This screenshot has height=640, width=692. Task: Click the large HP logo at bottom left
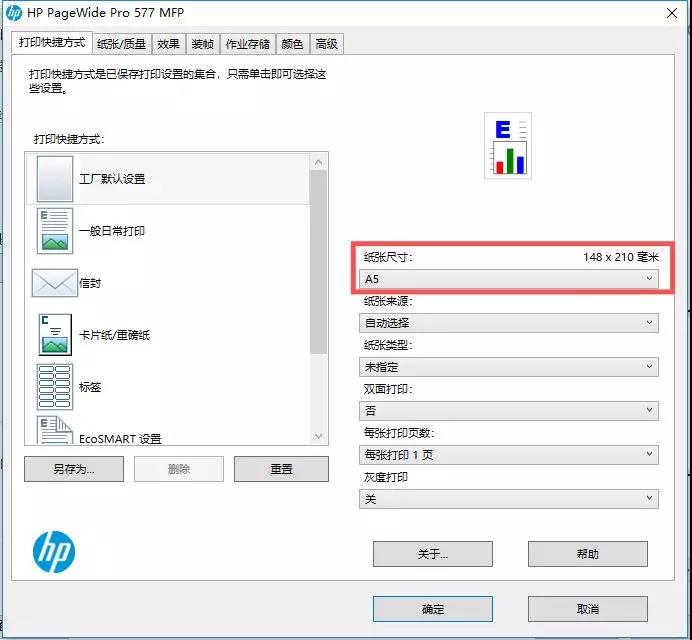click(x=54, y=552)
